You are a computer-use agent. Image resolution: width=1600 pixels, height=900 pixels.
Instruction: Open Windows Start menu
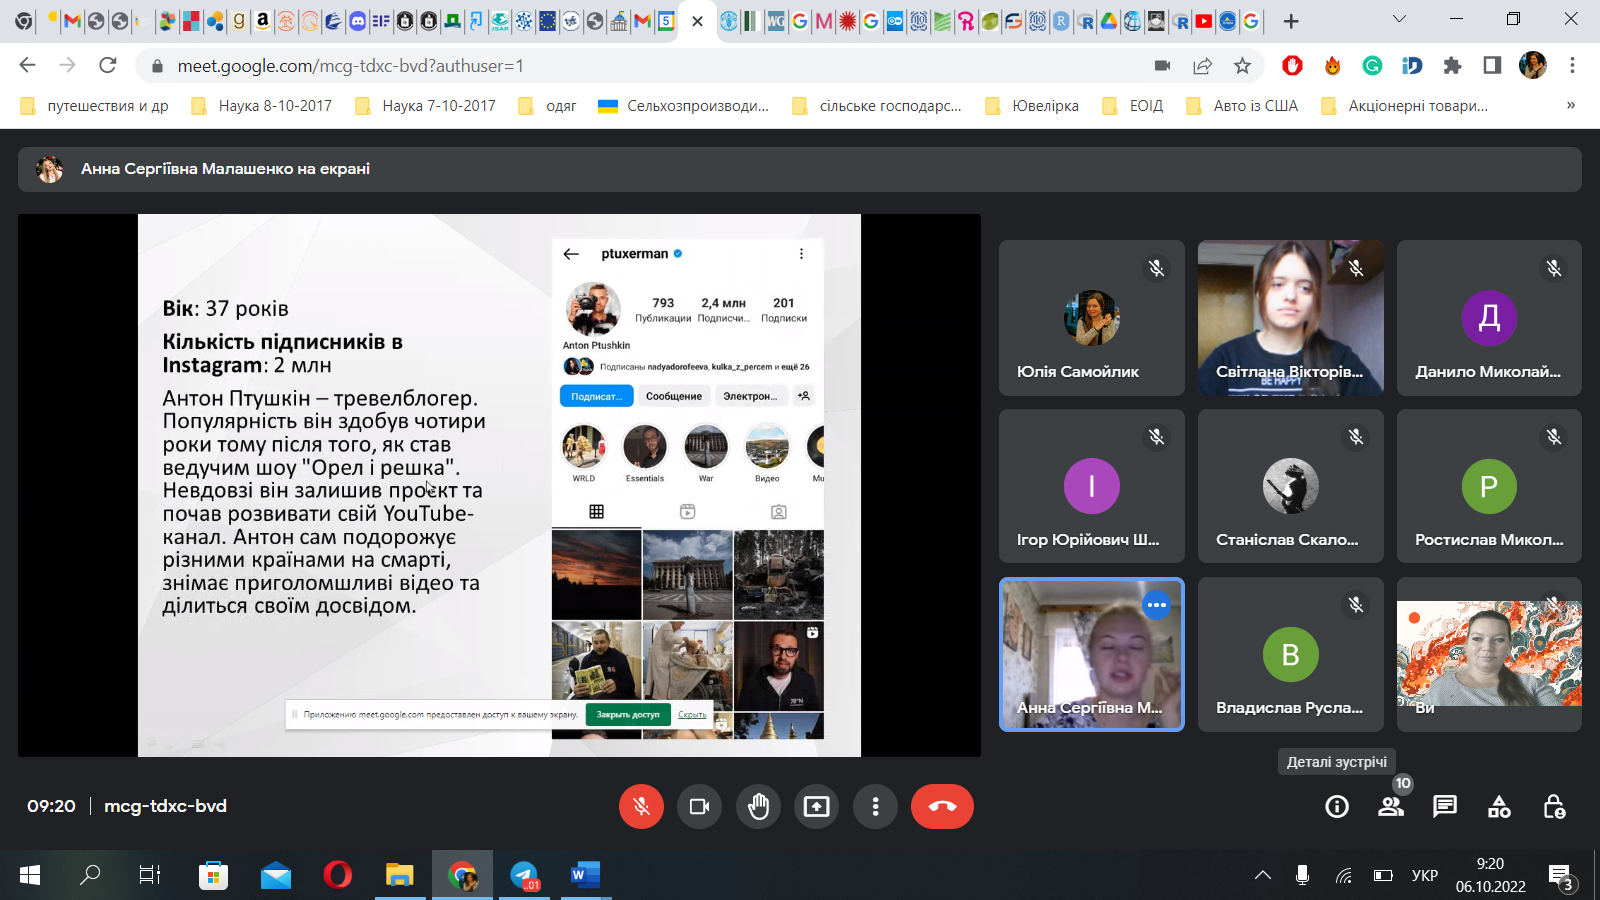tap(30, 875)
